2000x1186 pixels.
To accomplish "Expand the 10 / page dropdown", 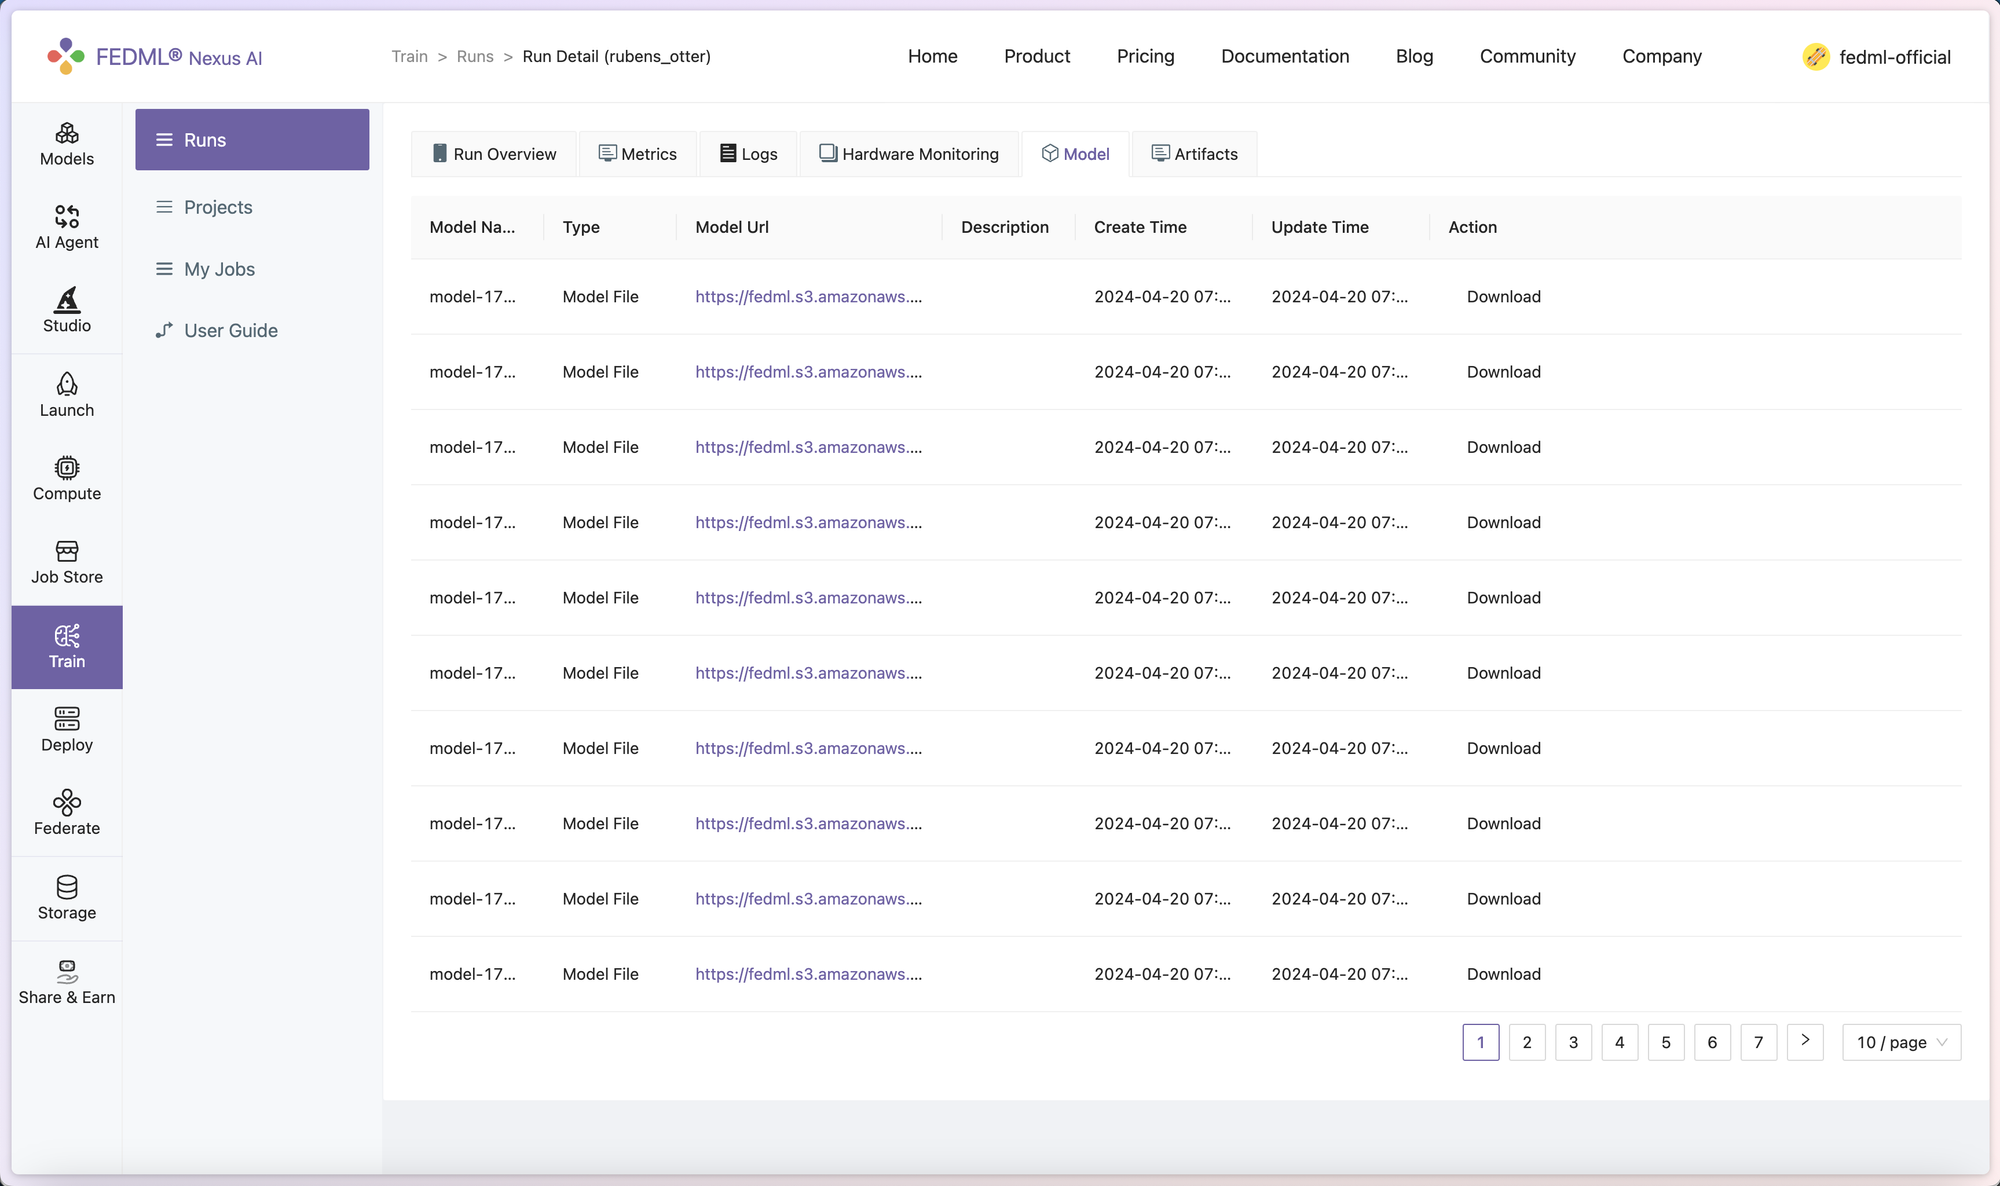I will 1901,1042.
